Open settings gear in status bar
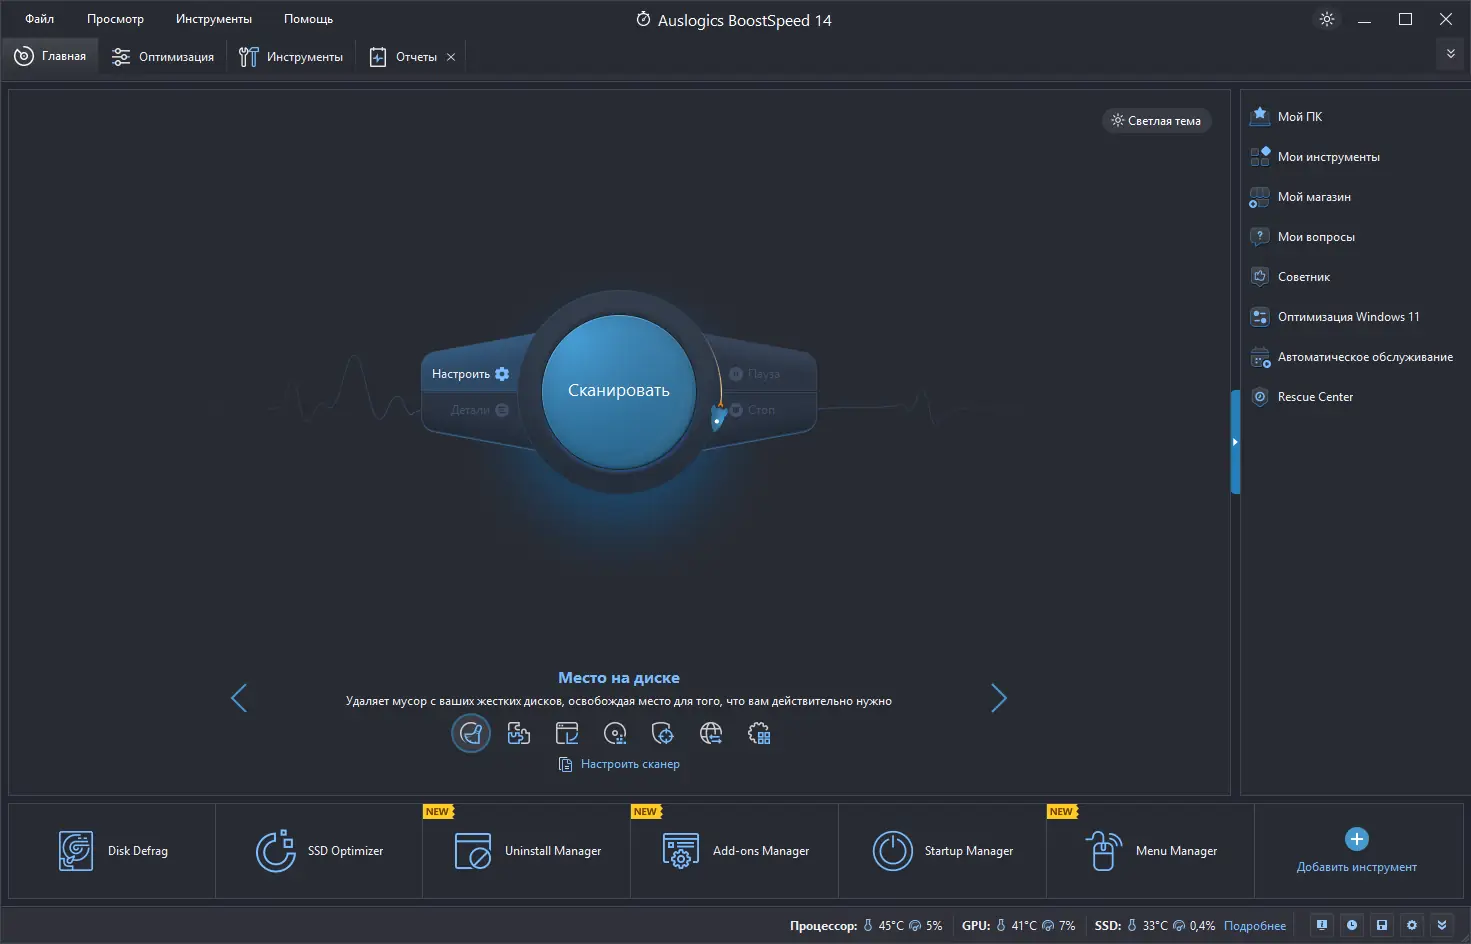This screenshot has height=944, width=1471. pyautogui.click(x=1412, y=925)
